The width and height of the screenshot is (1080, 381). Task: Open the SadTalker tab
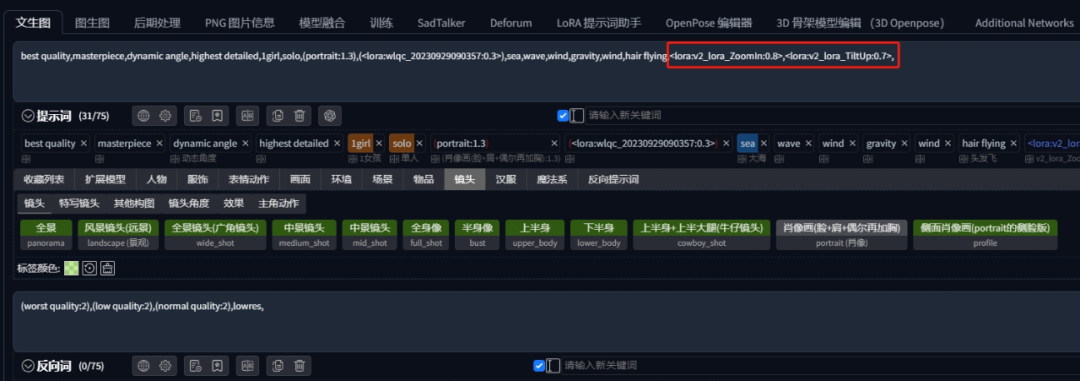(442, 23)
